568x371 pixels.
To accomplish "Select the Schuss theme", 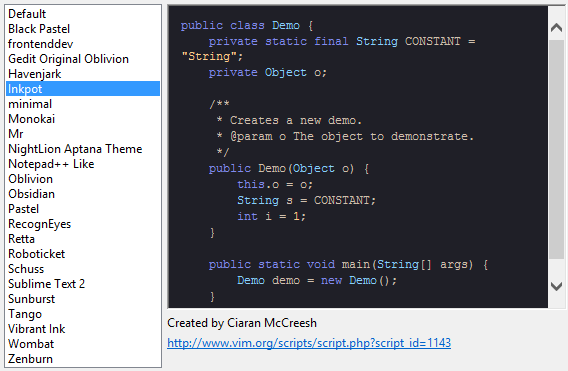I will click(x=83, y=269).
